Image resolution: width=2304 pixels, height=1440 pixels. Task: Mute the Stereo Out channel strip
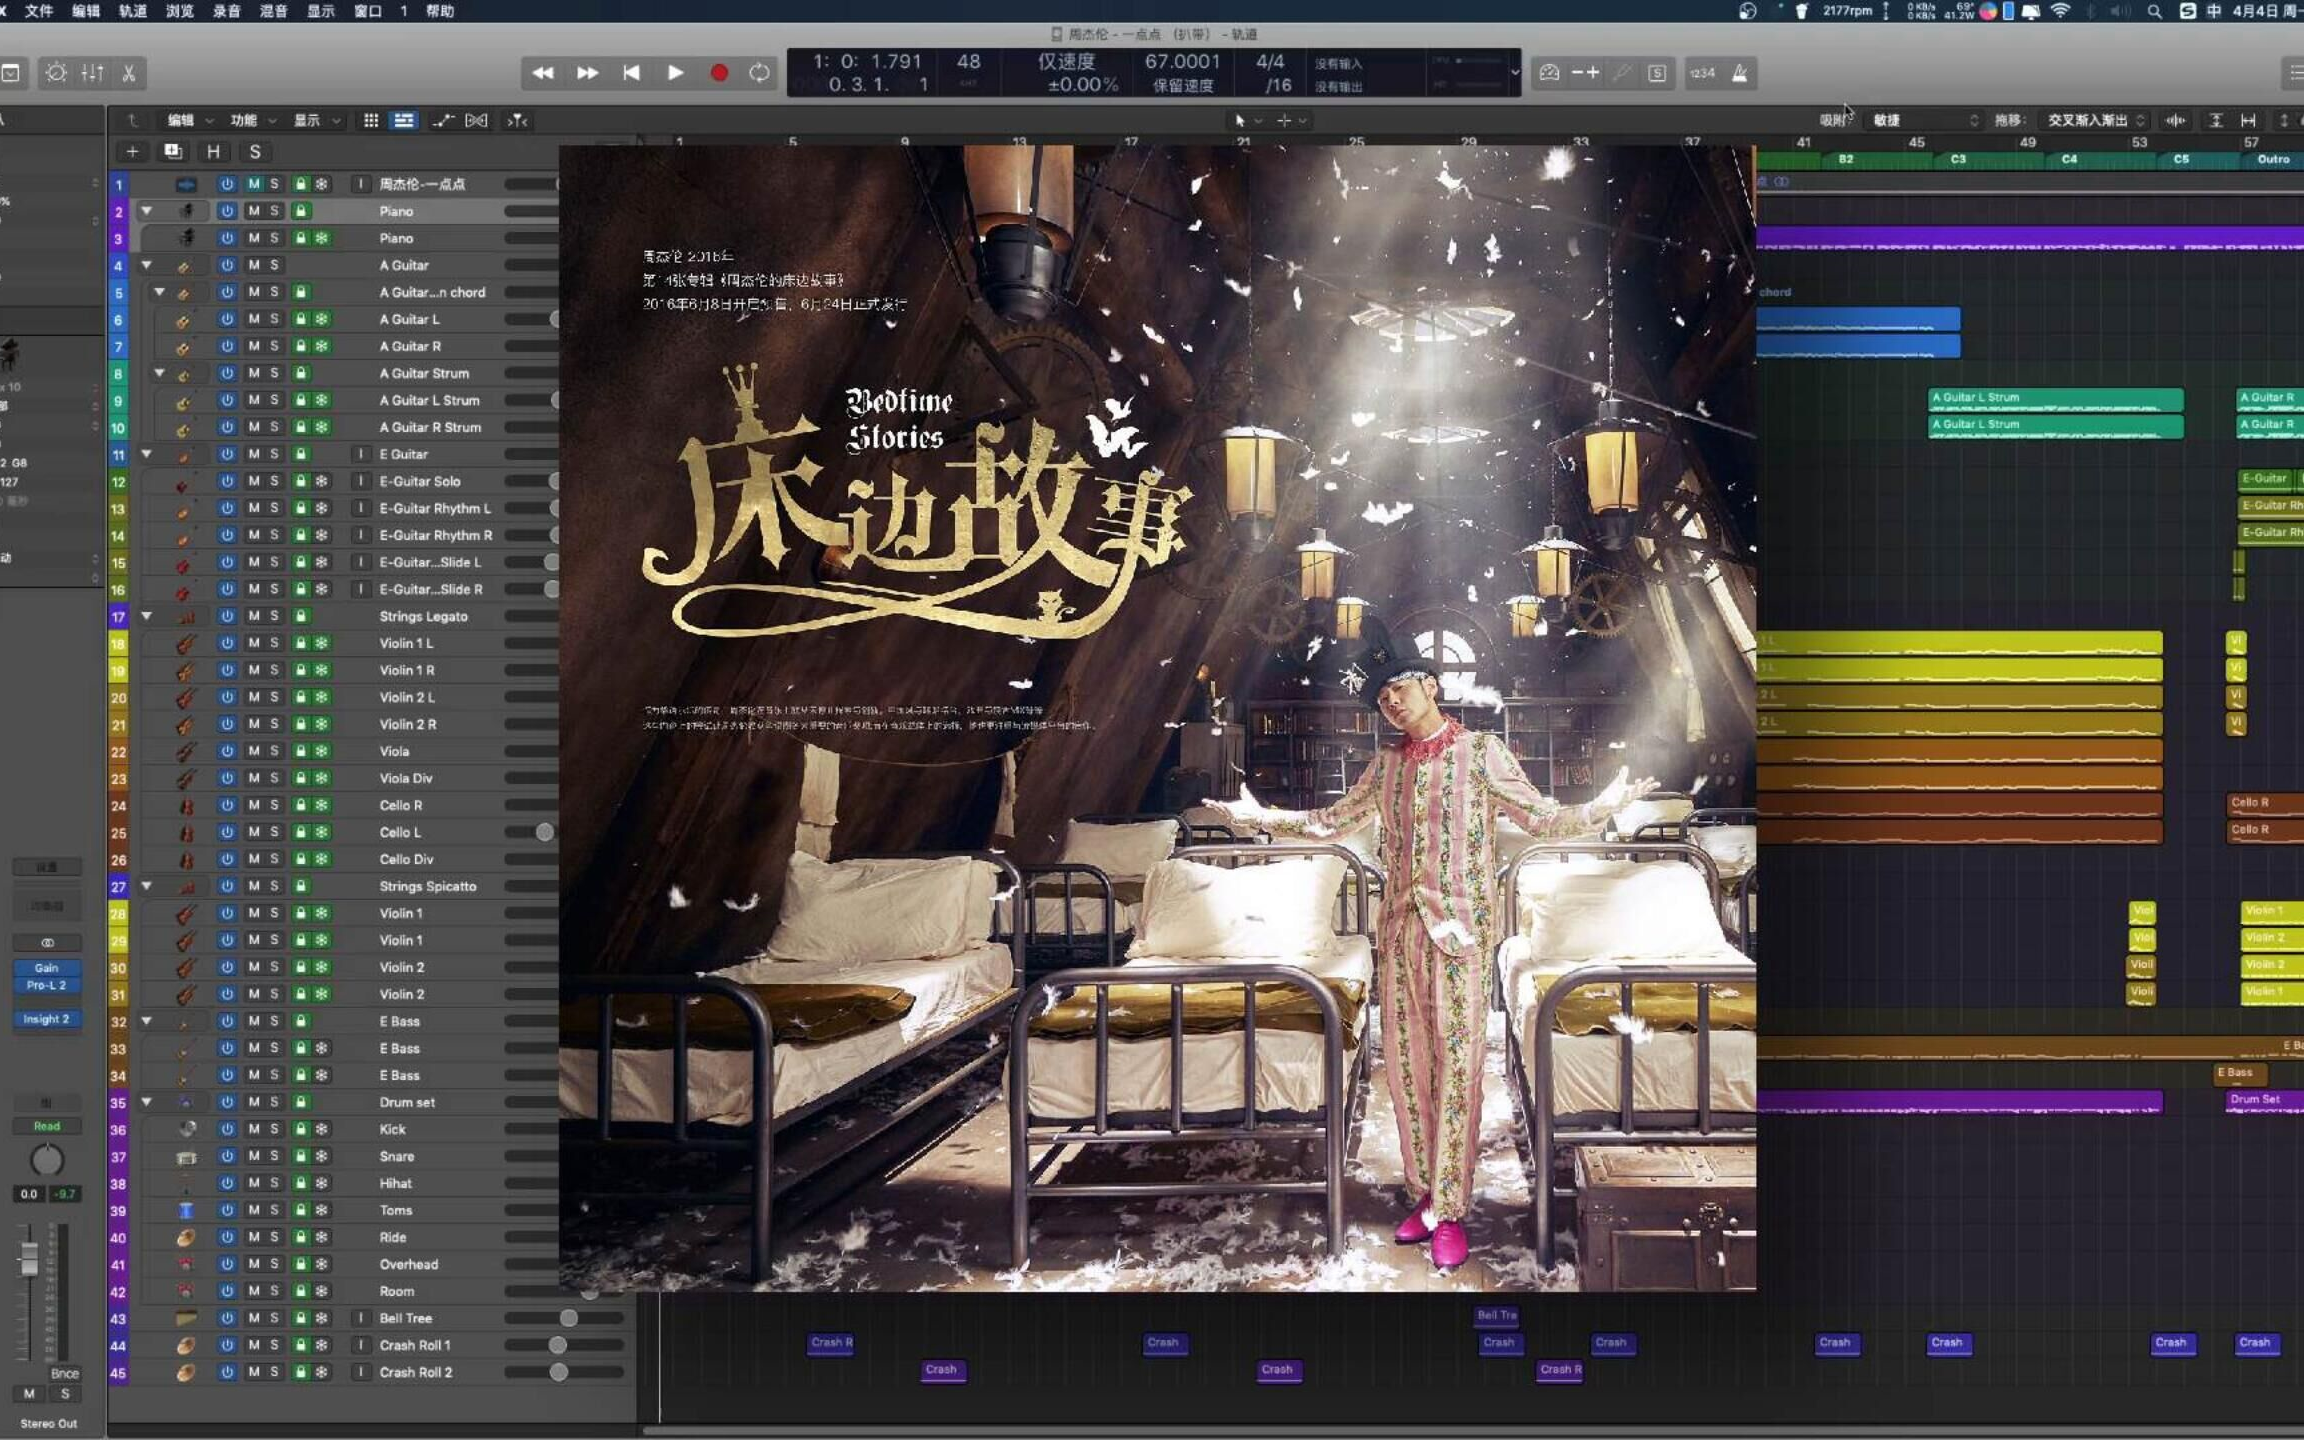[x=29, y=1394]
